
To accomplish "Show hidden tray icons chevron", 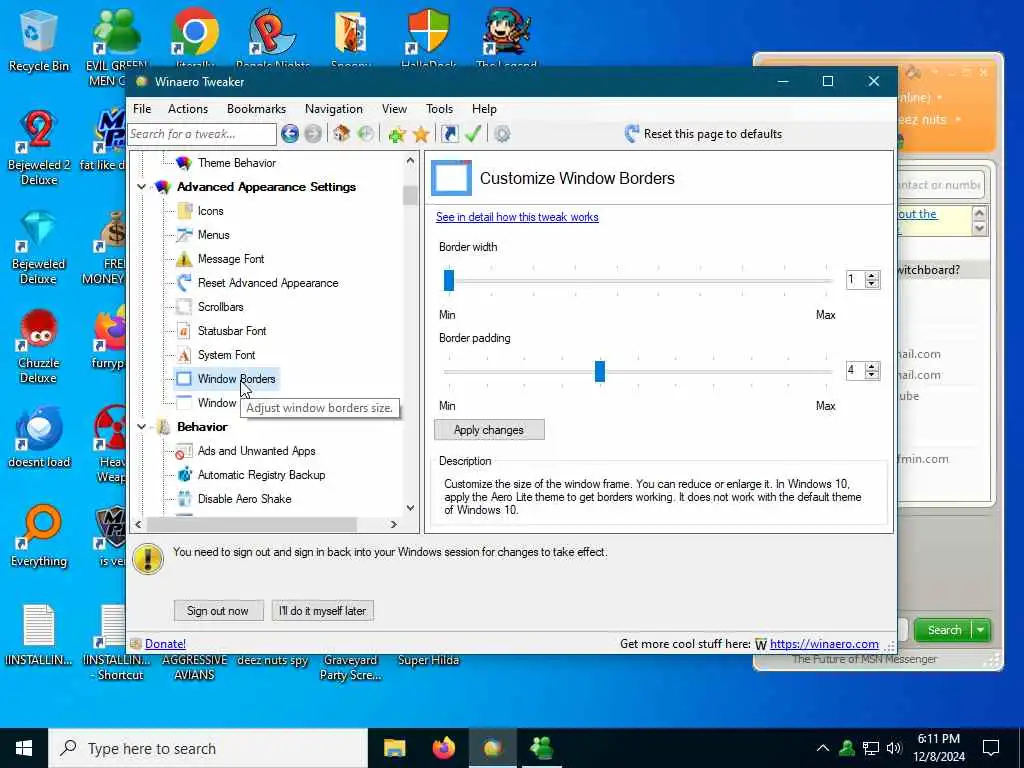I will click(823, 748).
